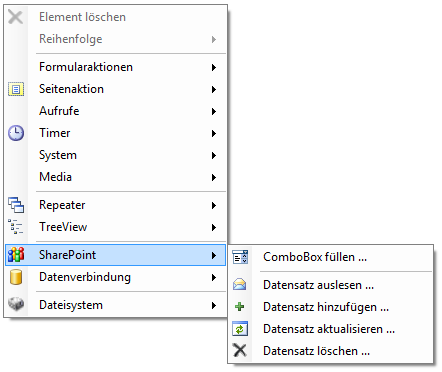The image size is (442, 372).
Task: Expand the Aufrufe submenu arrow
Action: pos(214,111)
